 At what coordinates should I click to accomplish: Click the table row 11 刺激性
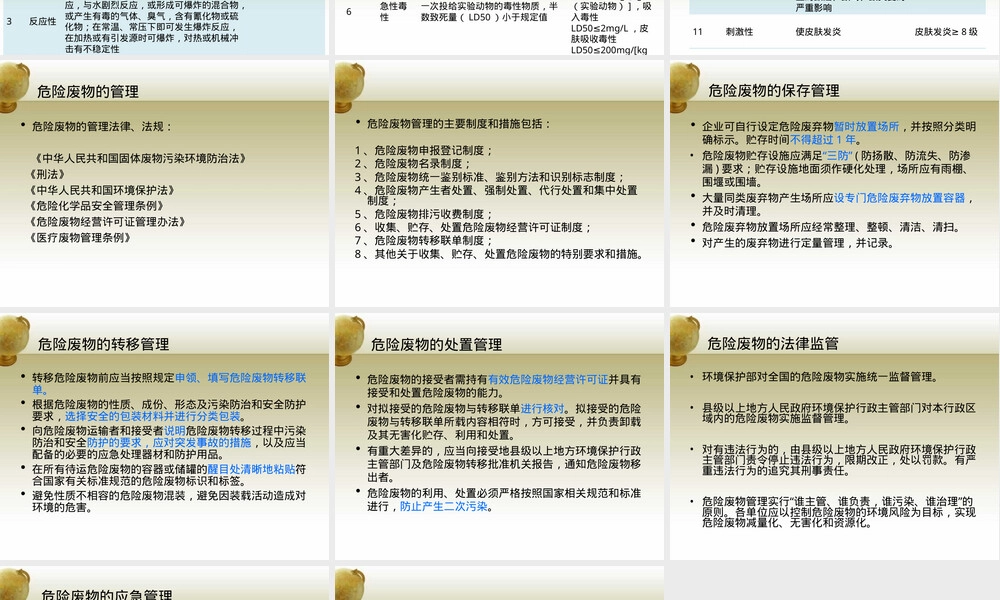pos(837,32)
